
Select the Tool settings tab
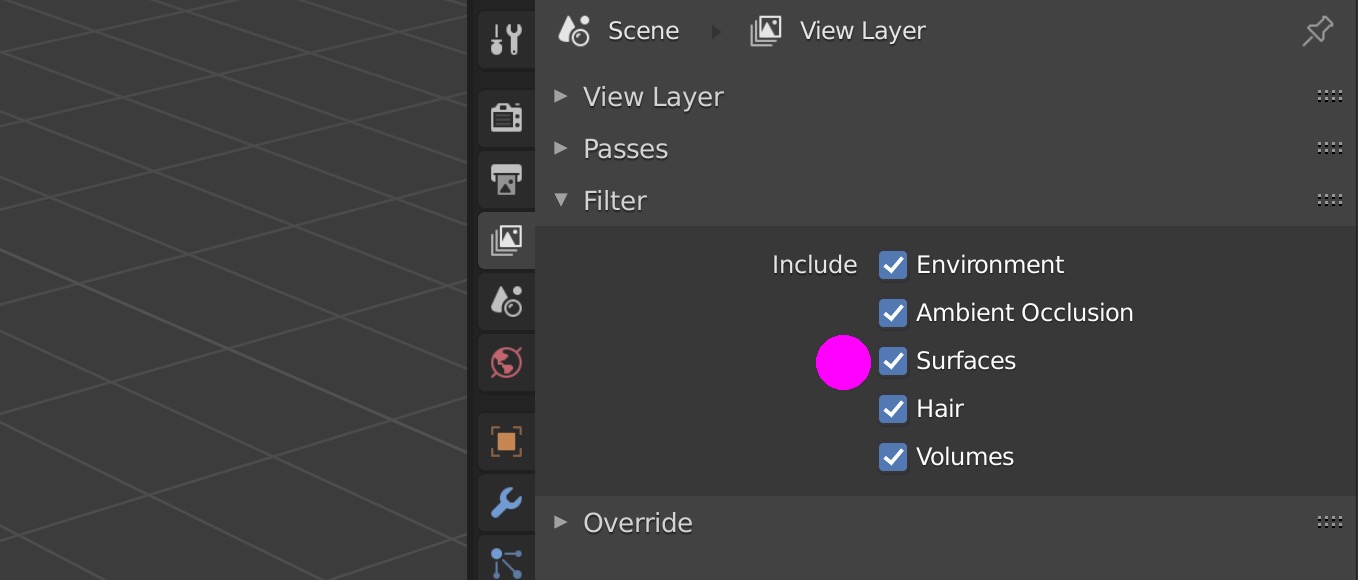[505, 40]
